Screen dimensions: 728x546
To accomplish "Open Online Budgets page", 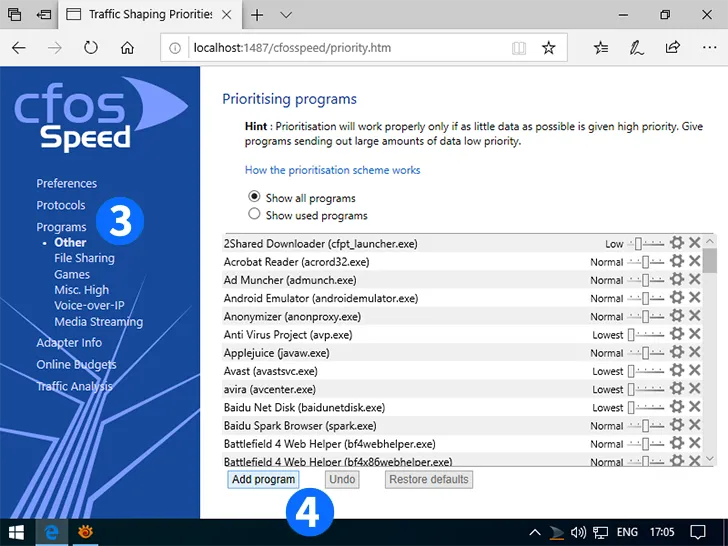I will 76,364.
